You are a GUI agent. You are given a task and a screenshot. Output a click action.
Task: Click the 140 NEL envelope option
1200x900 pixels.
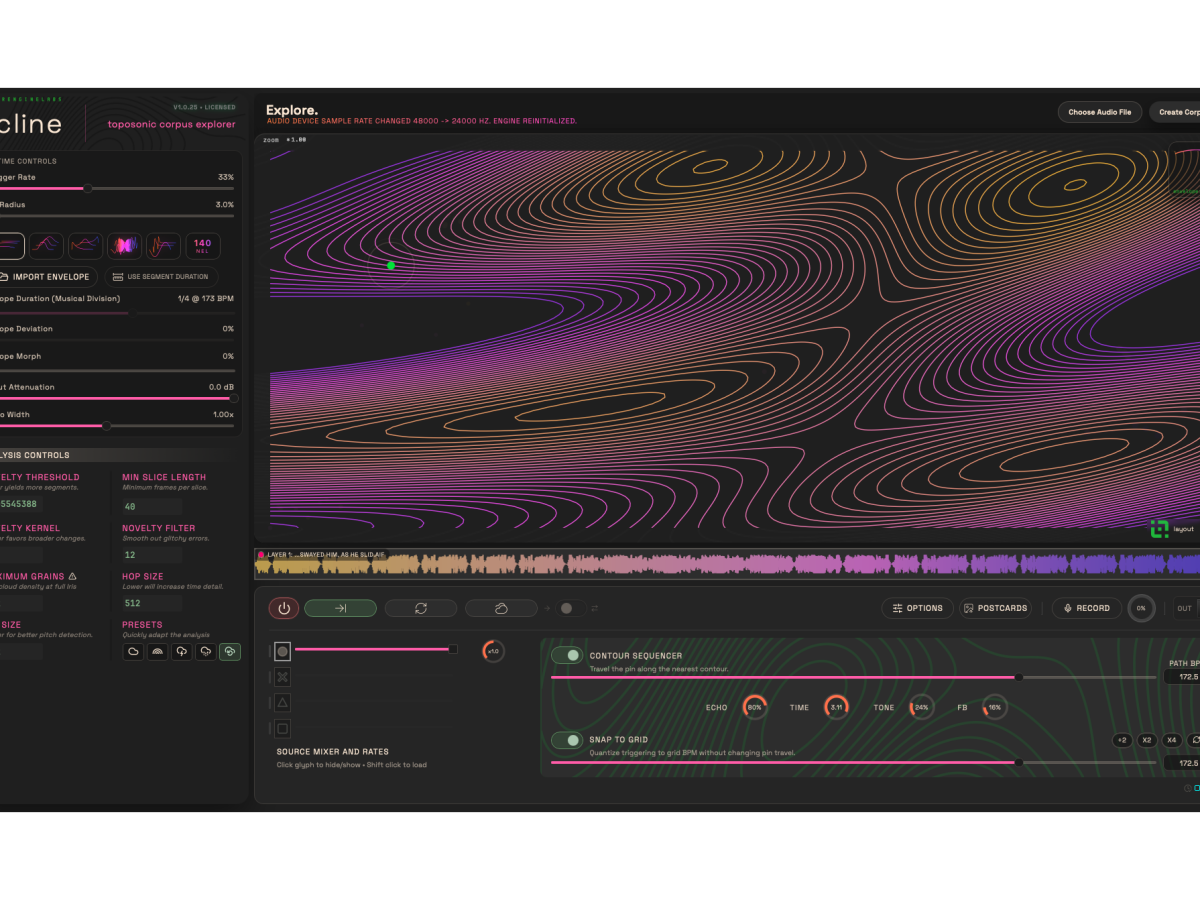click(x=203, y=246)
